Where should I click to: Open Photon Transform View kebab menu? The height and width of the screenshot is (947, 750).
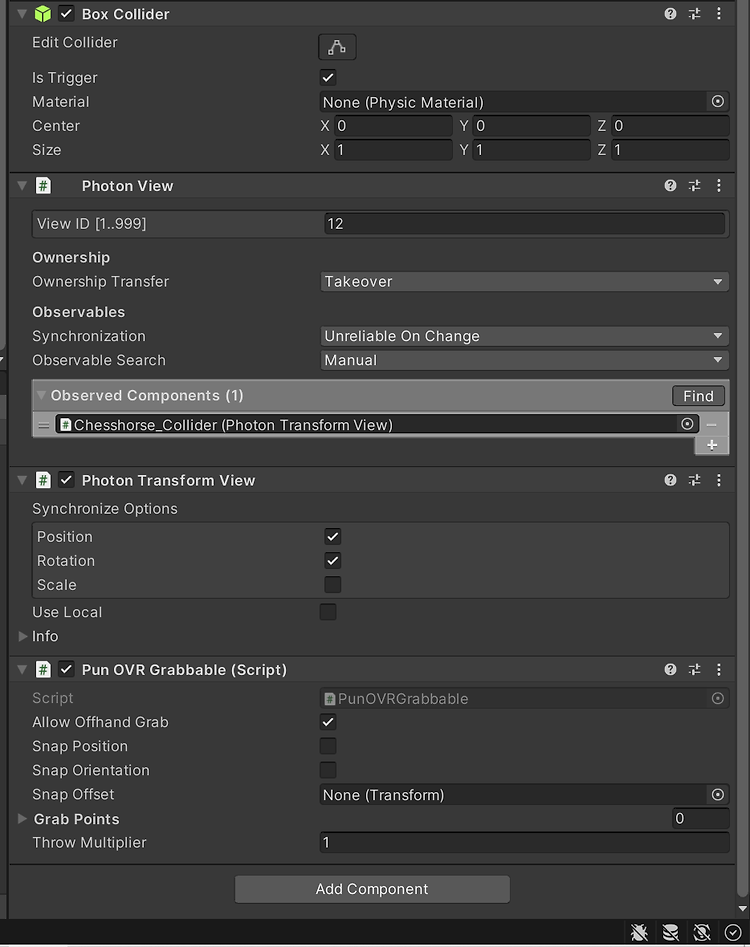point(719,480)
